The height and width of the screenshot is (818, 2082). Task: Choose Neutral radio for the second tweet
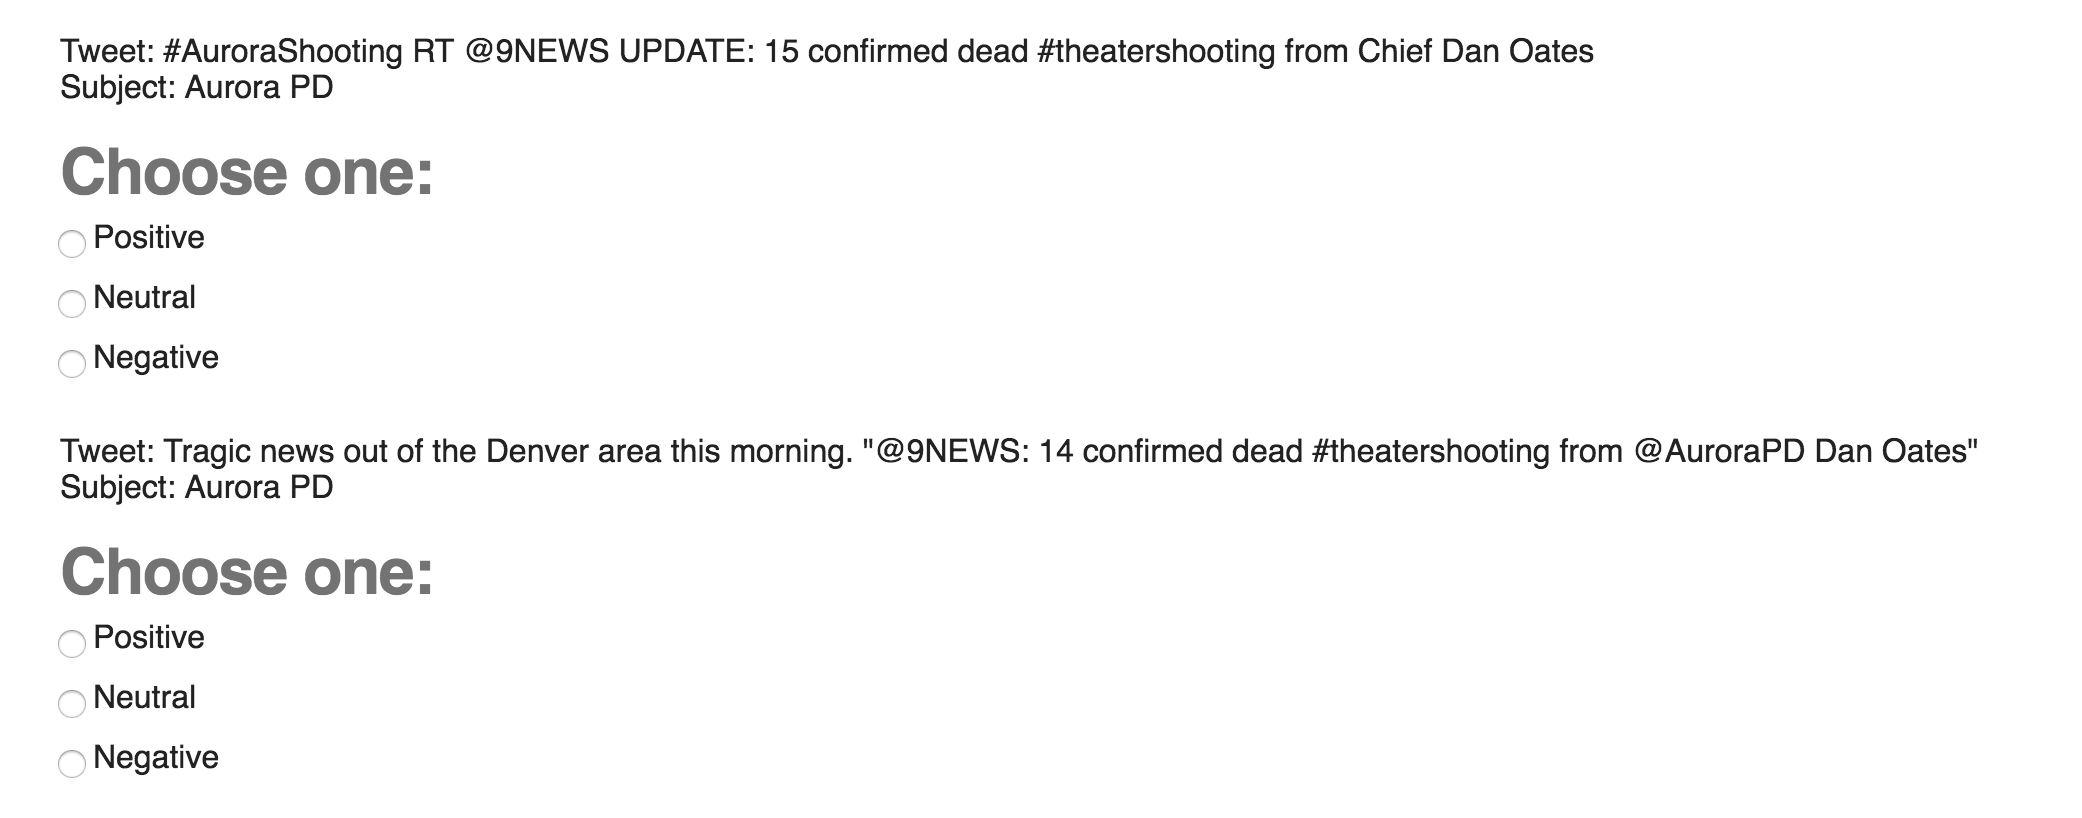[72, 703]
